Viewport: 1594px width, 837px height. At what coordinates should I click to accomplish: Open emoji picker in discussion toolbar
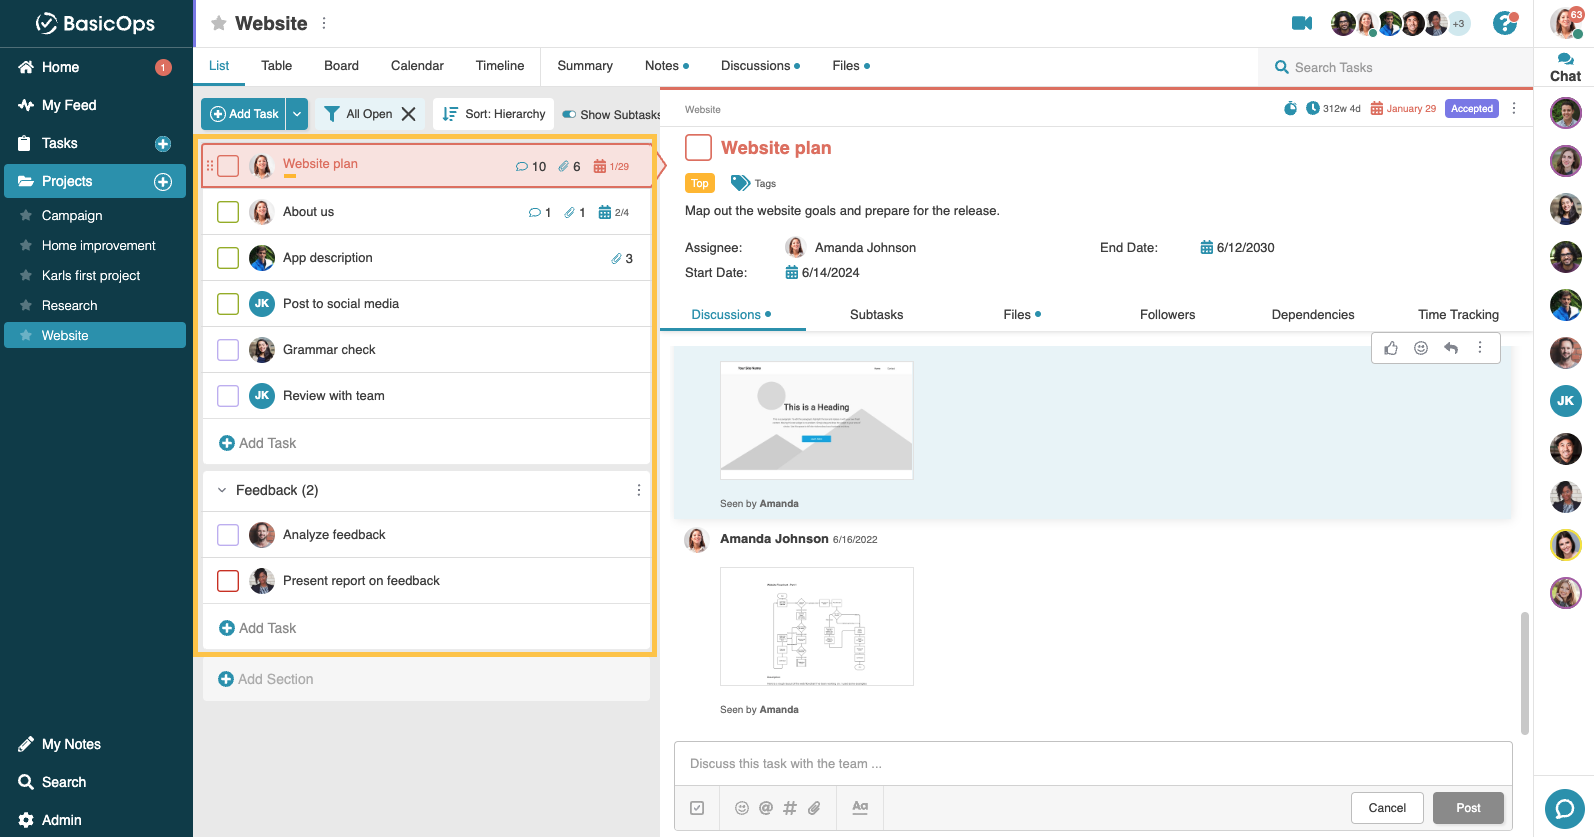741,808
